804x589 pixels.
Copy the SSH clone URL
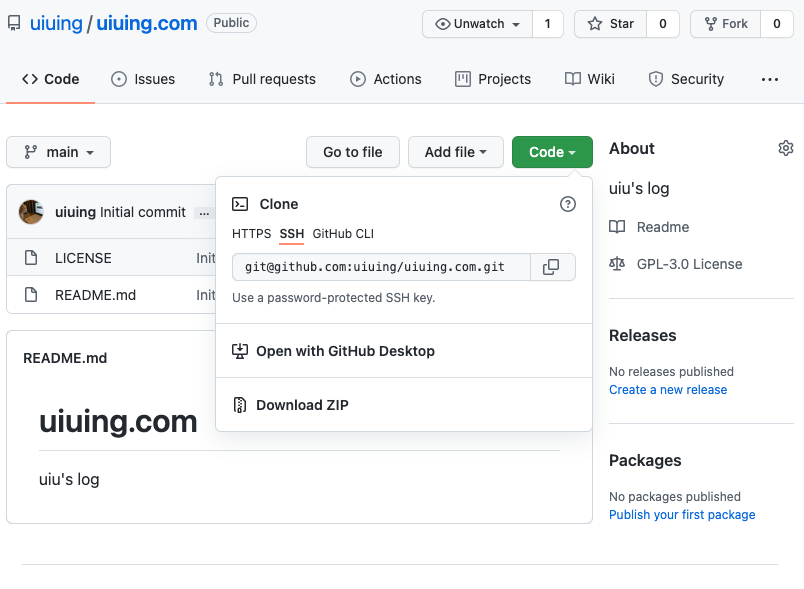click(x=551, y=267)
